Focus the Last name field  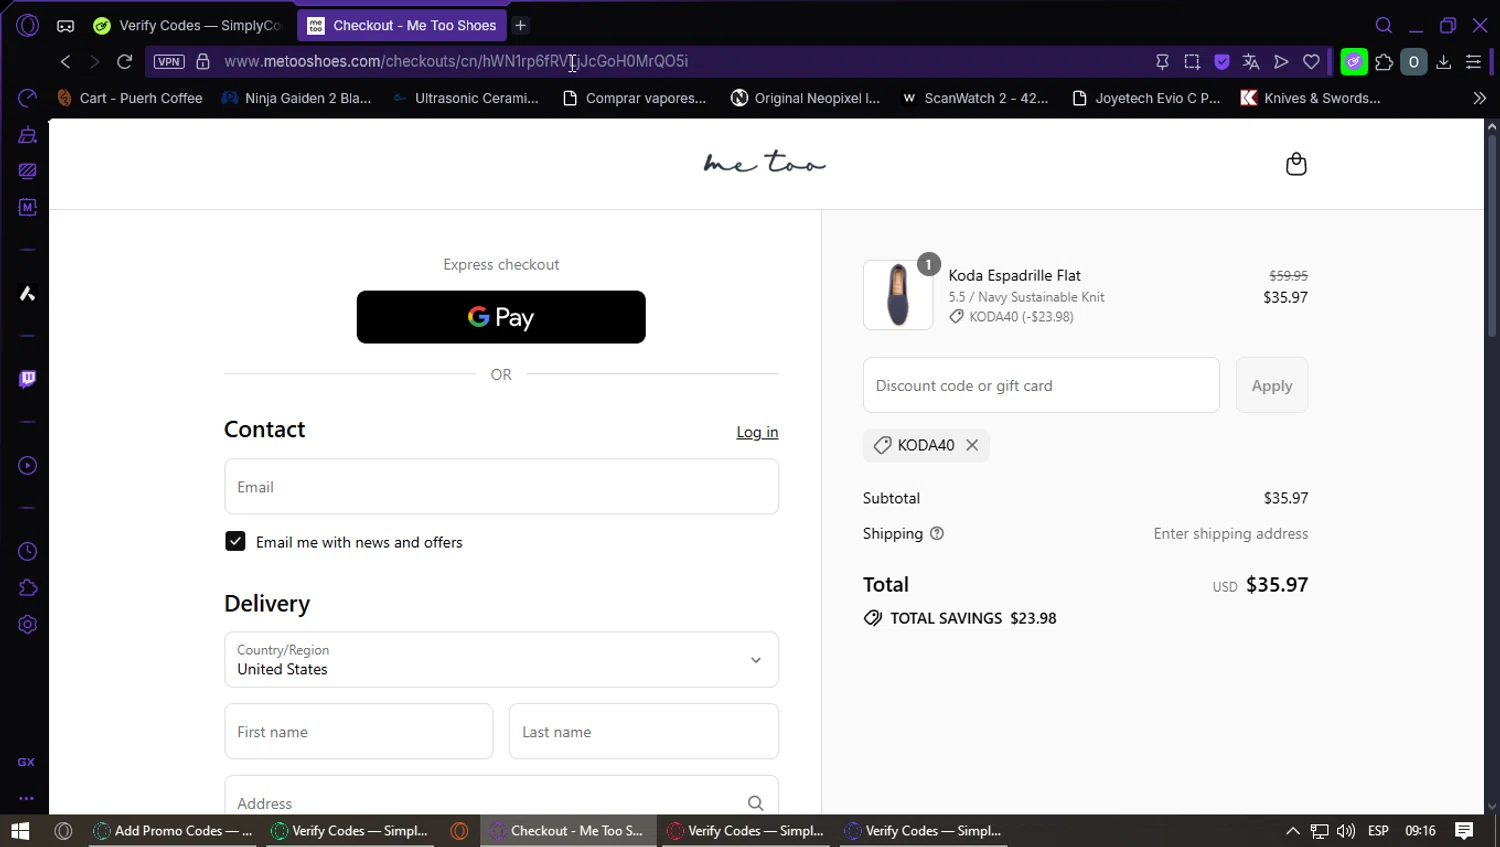point(644,732)
